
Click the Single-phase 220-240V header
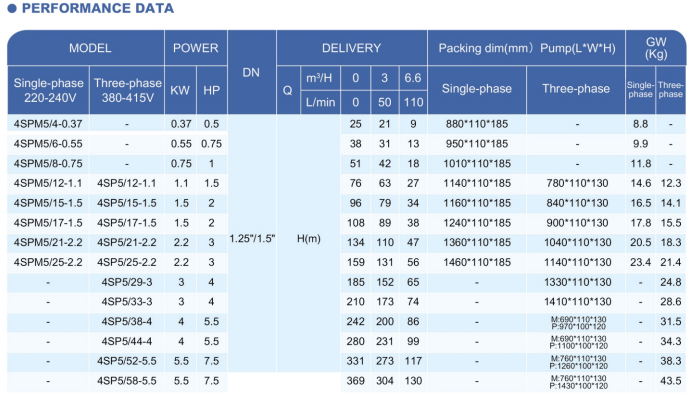(48, 90)
